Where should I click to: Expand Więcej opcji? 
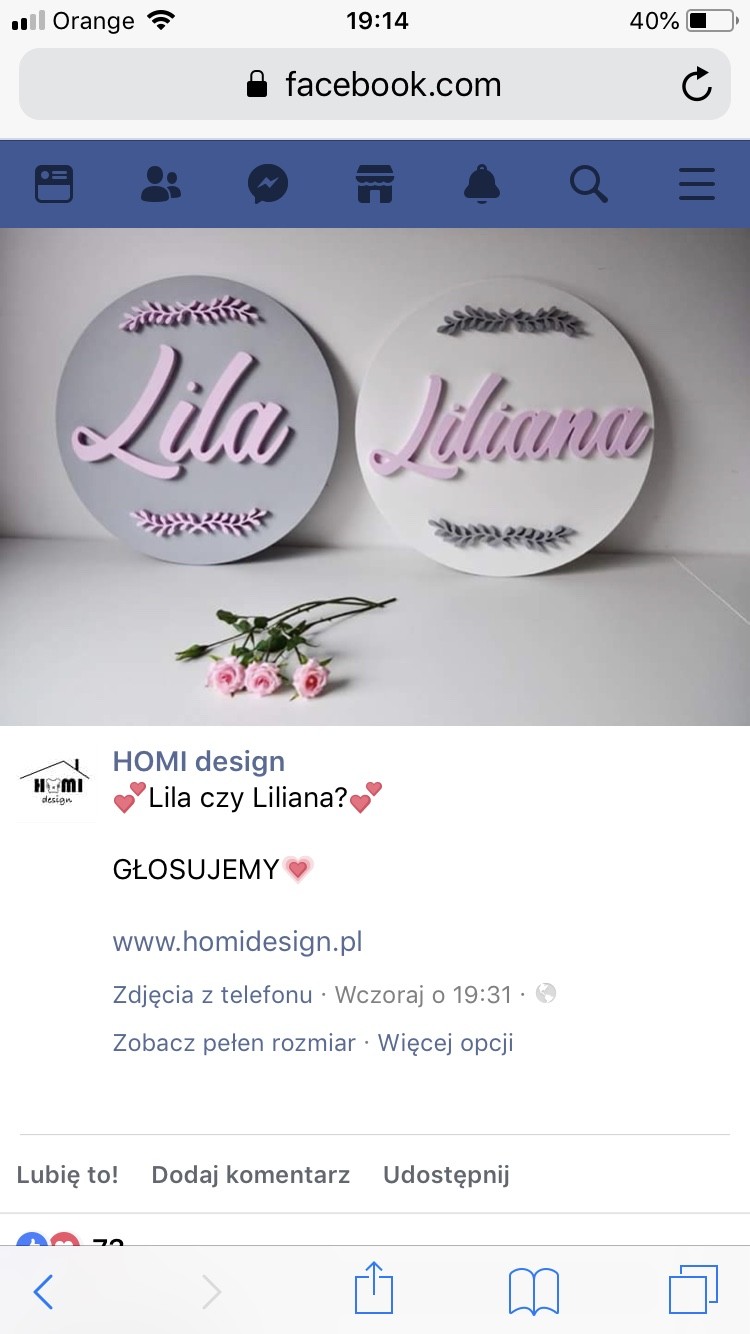[x=445, y=1043]
